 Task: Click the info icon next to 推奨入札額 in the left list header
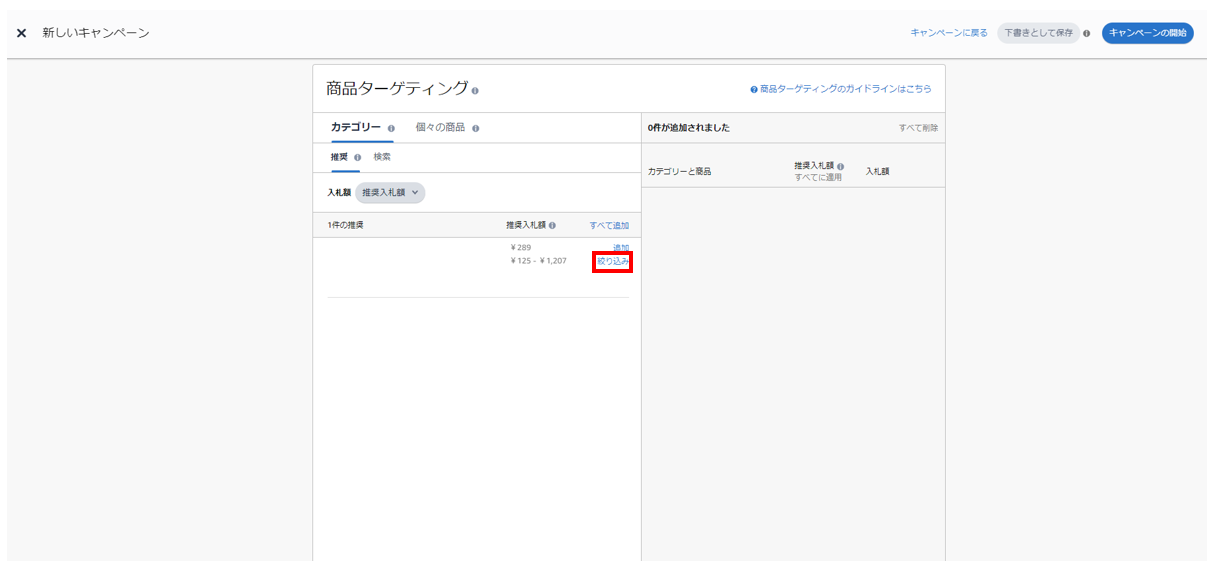click(x=552, y=226)
